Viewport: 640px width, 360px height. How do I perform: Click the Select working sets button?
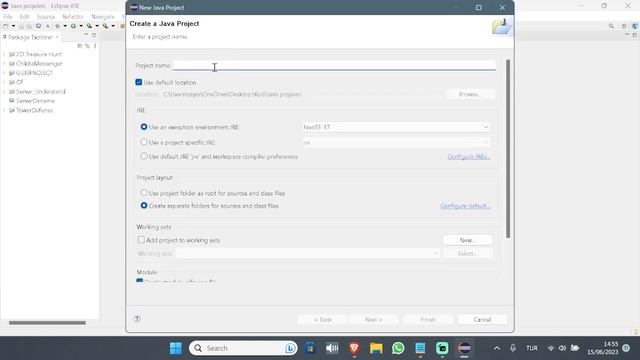pyautogui.click(x=467, y=253)
